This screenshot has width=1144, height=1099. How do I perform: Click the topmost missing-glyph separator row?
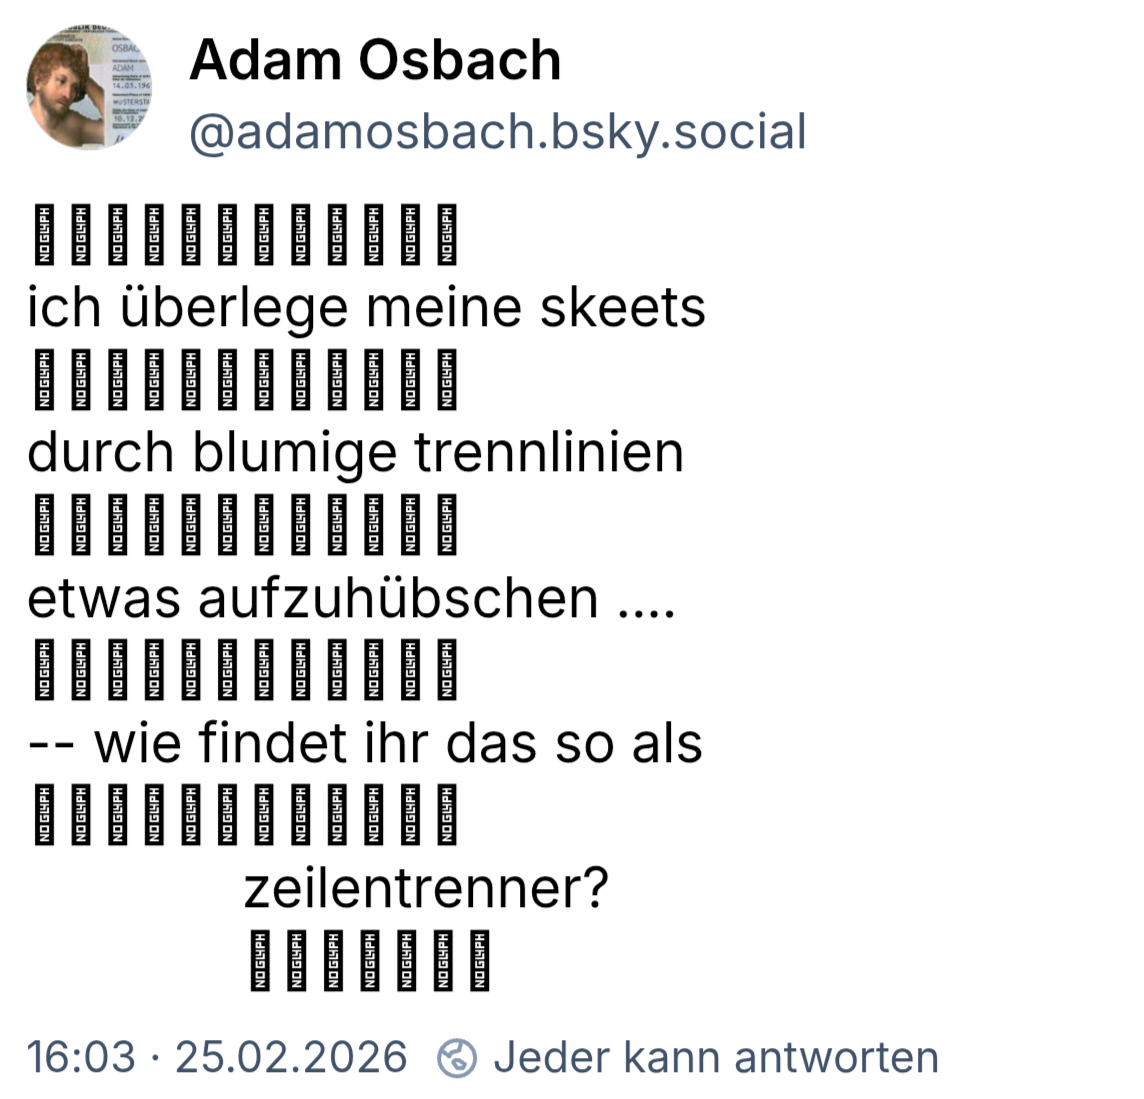click(245, 235)
